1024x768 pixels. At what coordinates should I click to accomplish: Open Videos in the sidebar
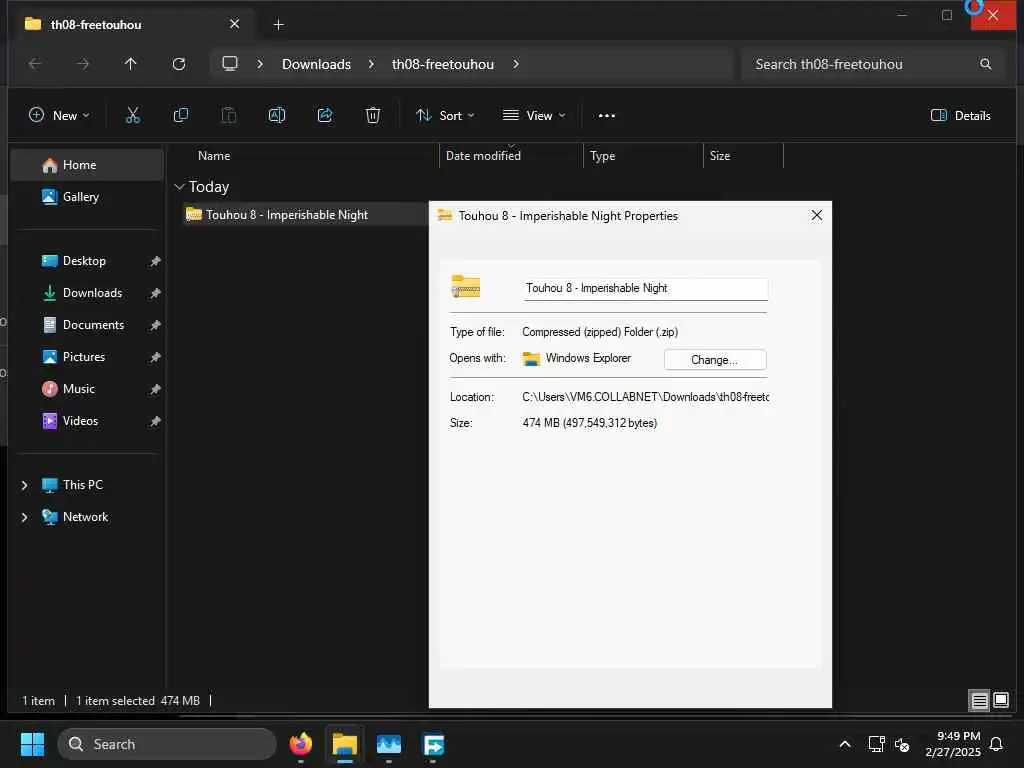[x=87, y=421]
